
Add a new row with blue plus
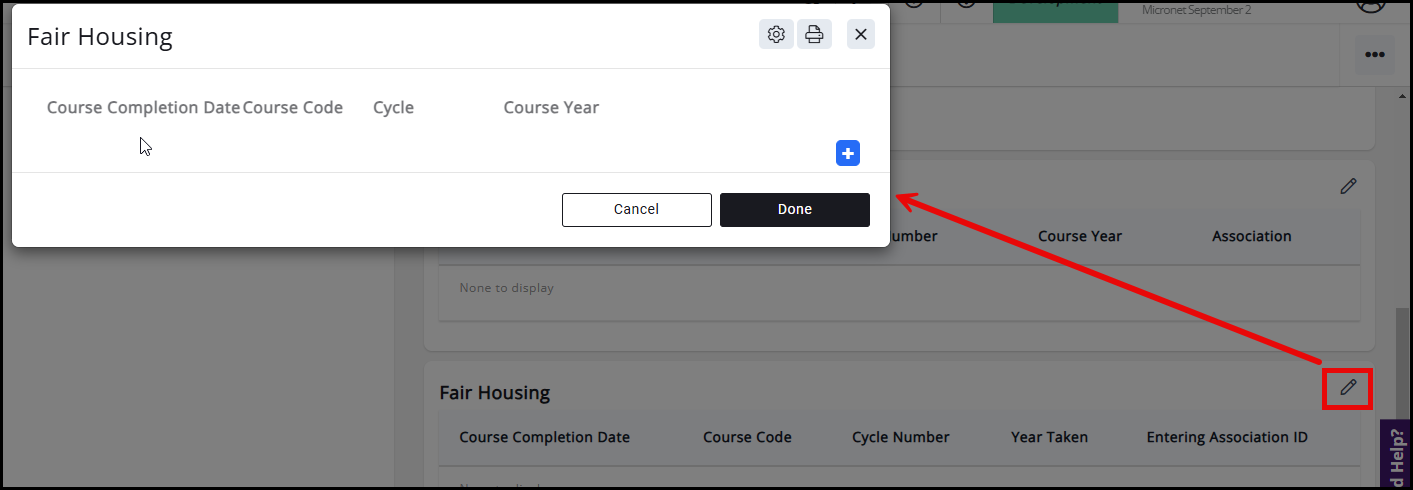(848, 153)
